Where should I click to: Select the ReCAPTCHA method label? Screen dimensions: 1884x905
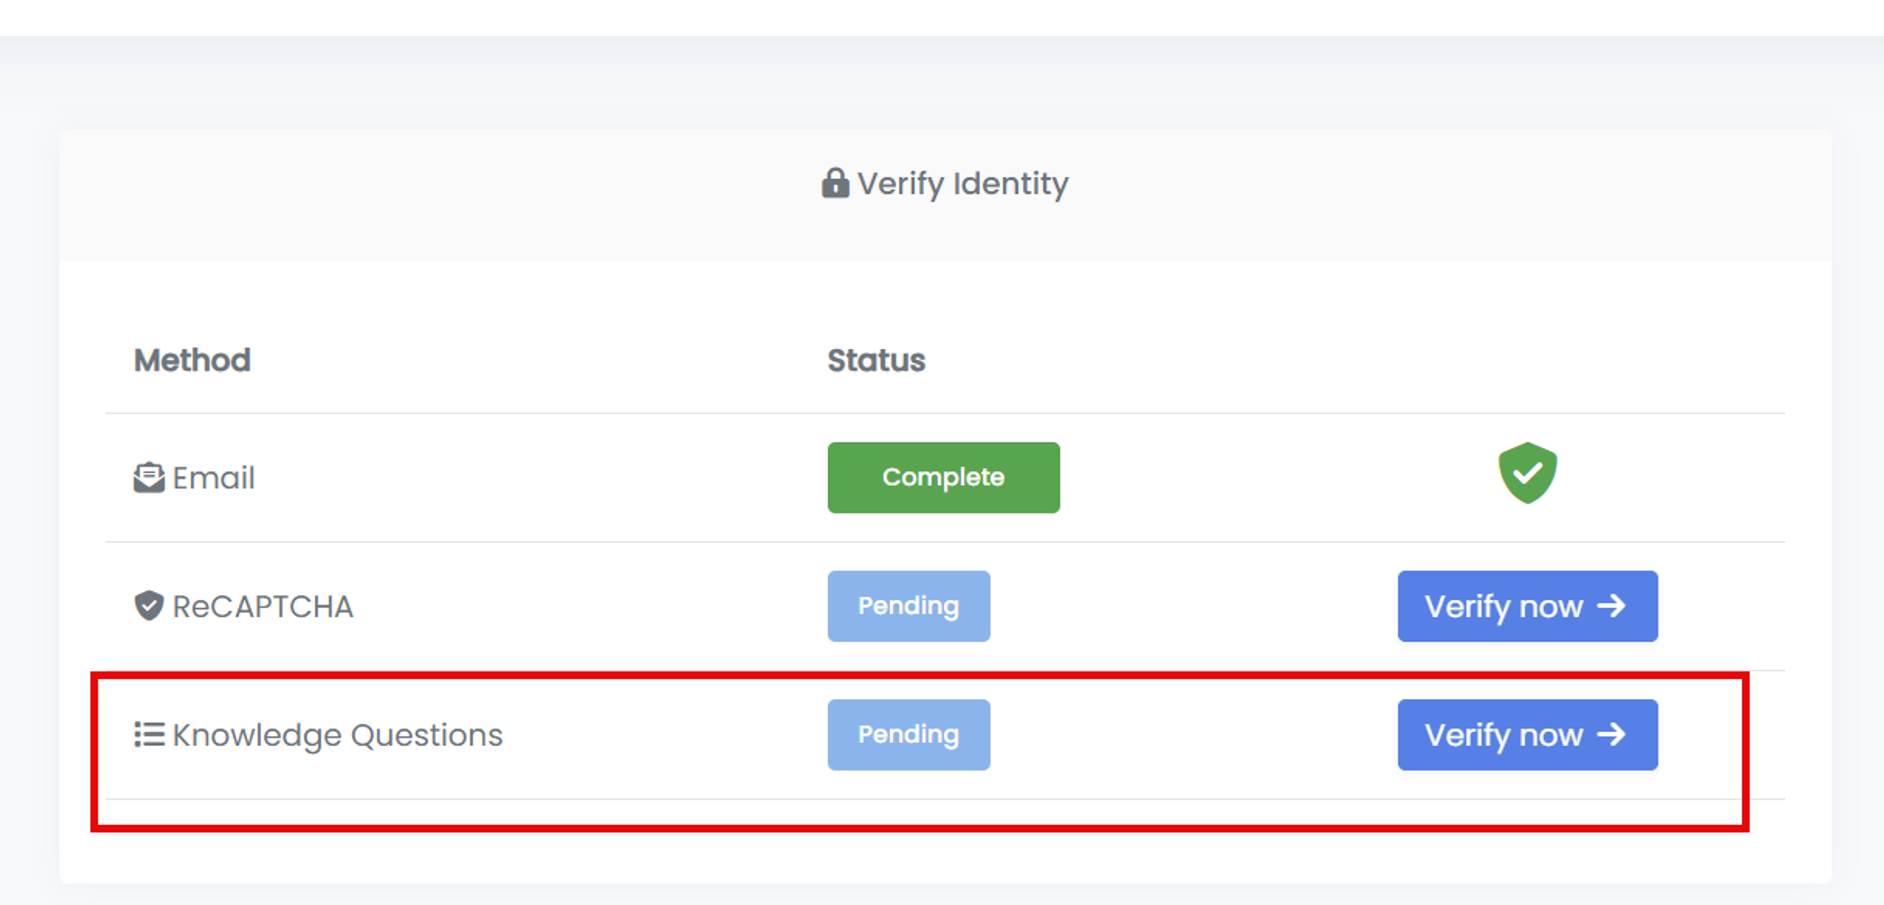(x=263, y=606)
